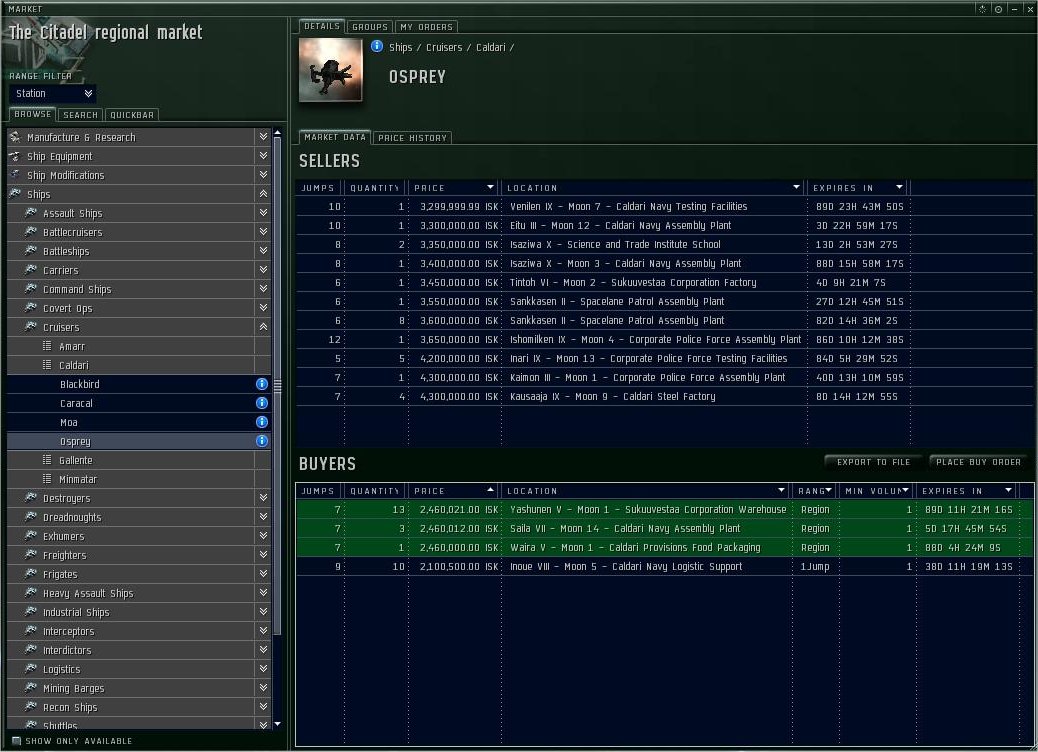Image resolution: width=1038 pixels, height=752 pixels.
Task: Click the Covert Ops group icon
Action: coord(30,308)
